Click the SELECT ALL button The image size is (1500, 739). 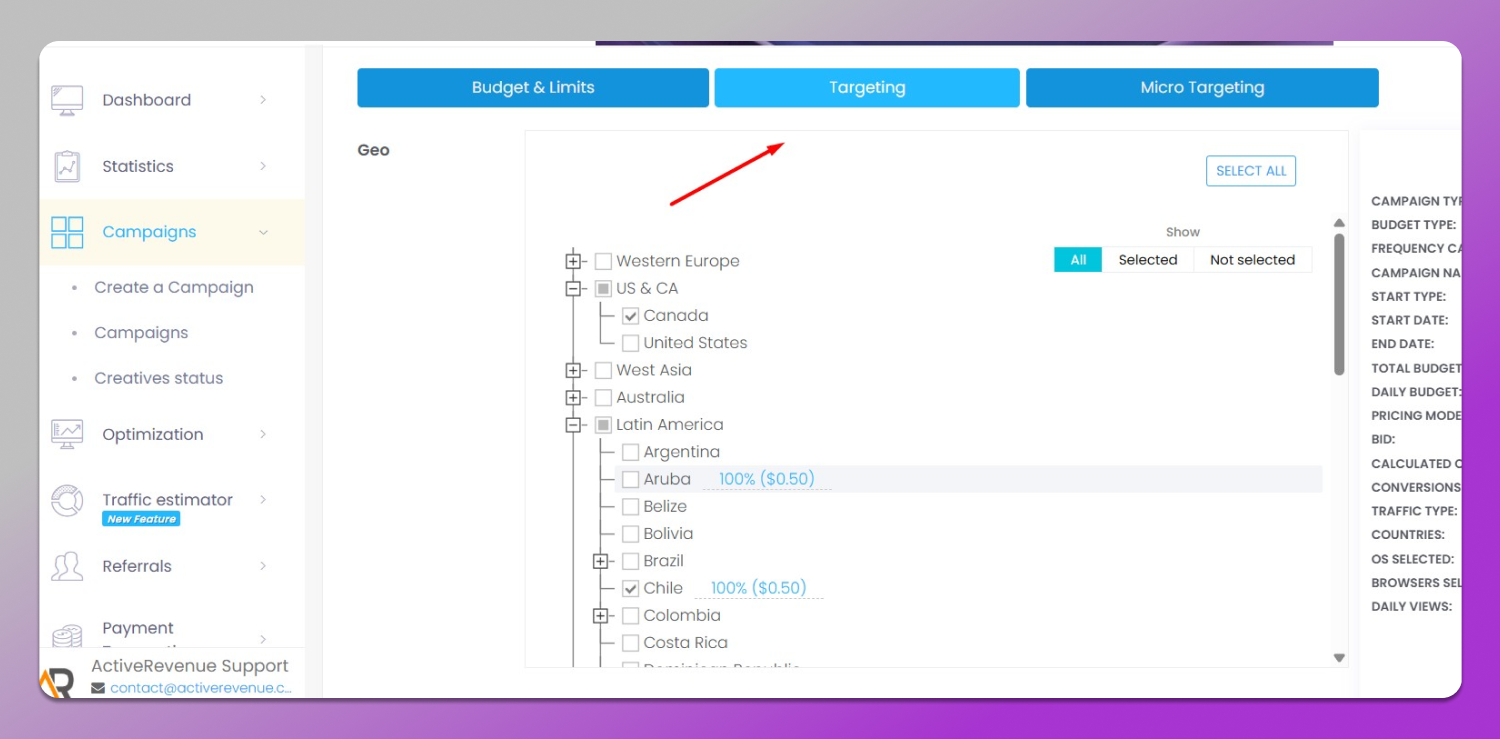[1250, 170]
